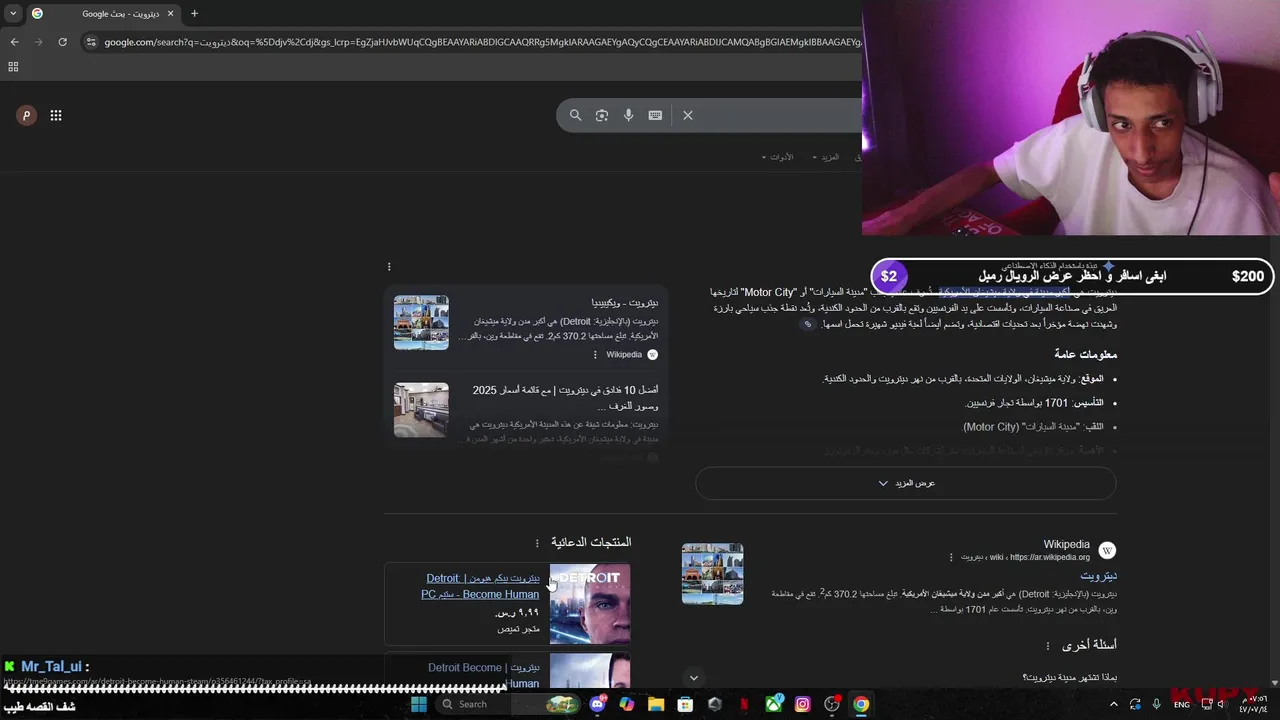The image size is (1280, 720).
Task: Expand products with down chevron button
Action: (x=693, y=678)
